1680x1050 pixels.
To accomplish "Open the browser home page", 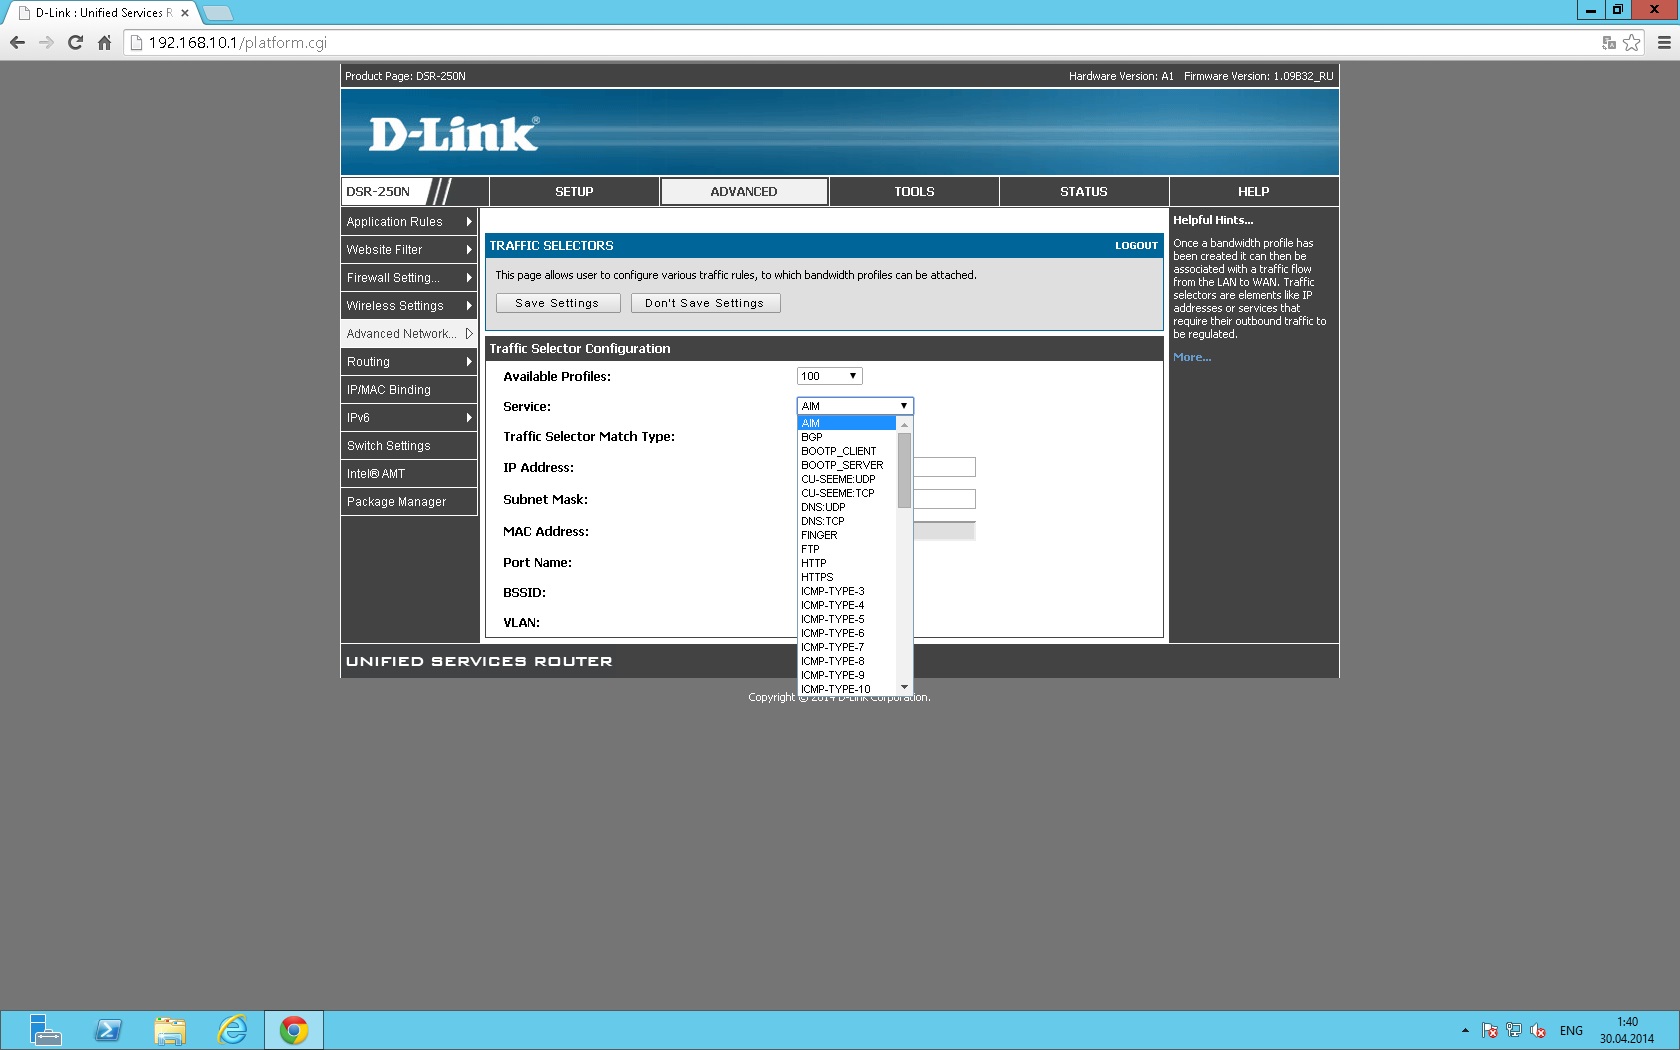I will pyautogui.click(x=104, y=43).
